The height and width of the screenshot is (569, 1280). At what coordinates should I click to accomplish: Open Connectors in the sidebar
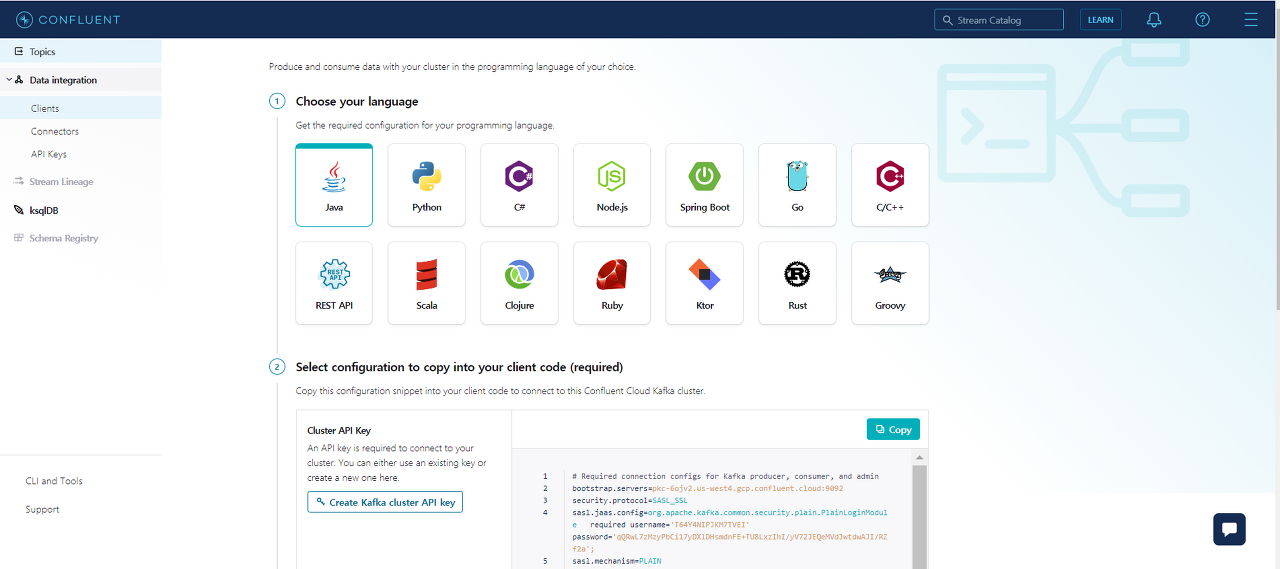[x=55, y=131]
